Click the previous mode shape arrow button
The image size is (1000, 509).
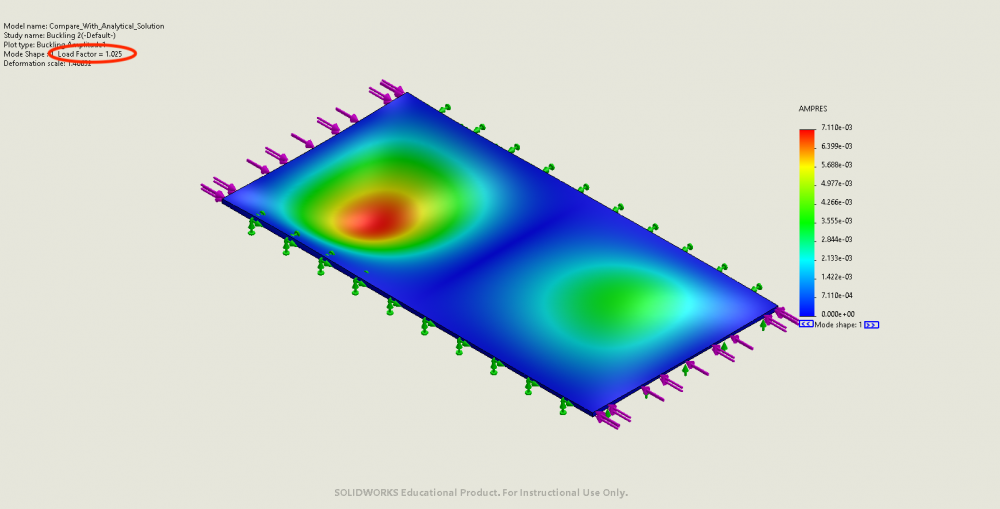(806, 325)
